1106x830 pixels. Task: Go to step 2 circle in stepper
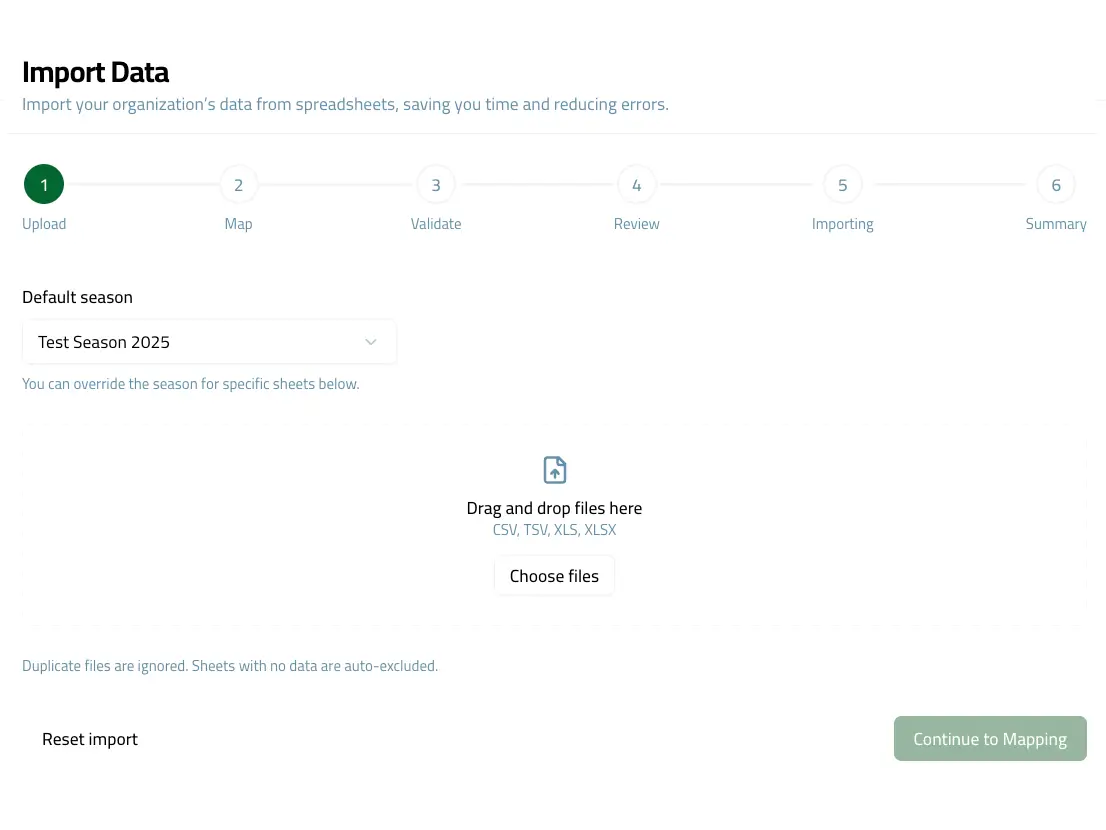click(x=238, y=185)
